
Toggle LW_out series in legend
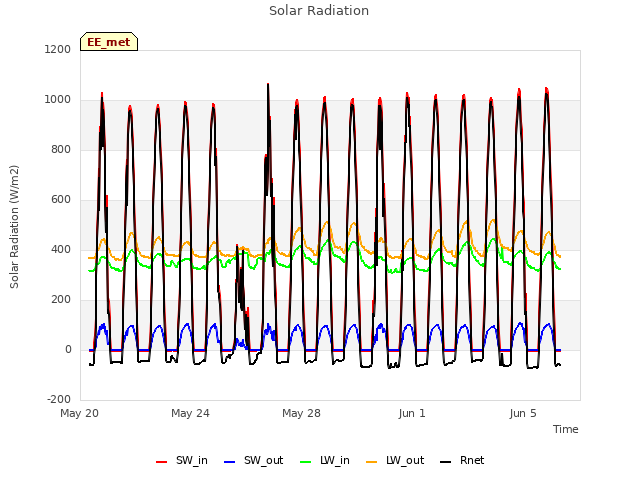(395, 461)
